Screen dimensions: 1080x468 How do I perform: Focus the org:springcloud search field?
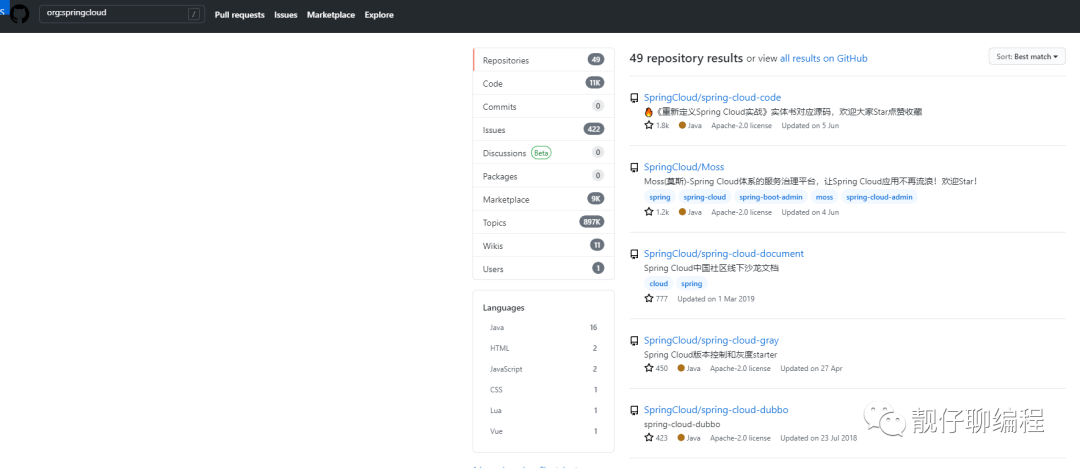122,14
